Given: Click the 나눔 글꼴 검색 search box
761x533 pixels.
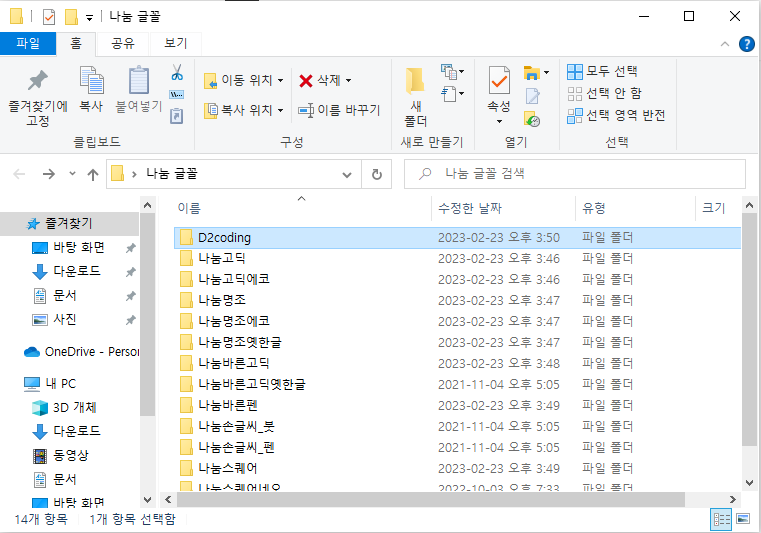Looking at the screenshot, I should [575, 174].
